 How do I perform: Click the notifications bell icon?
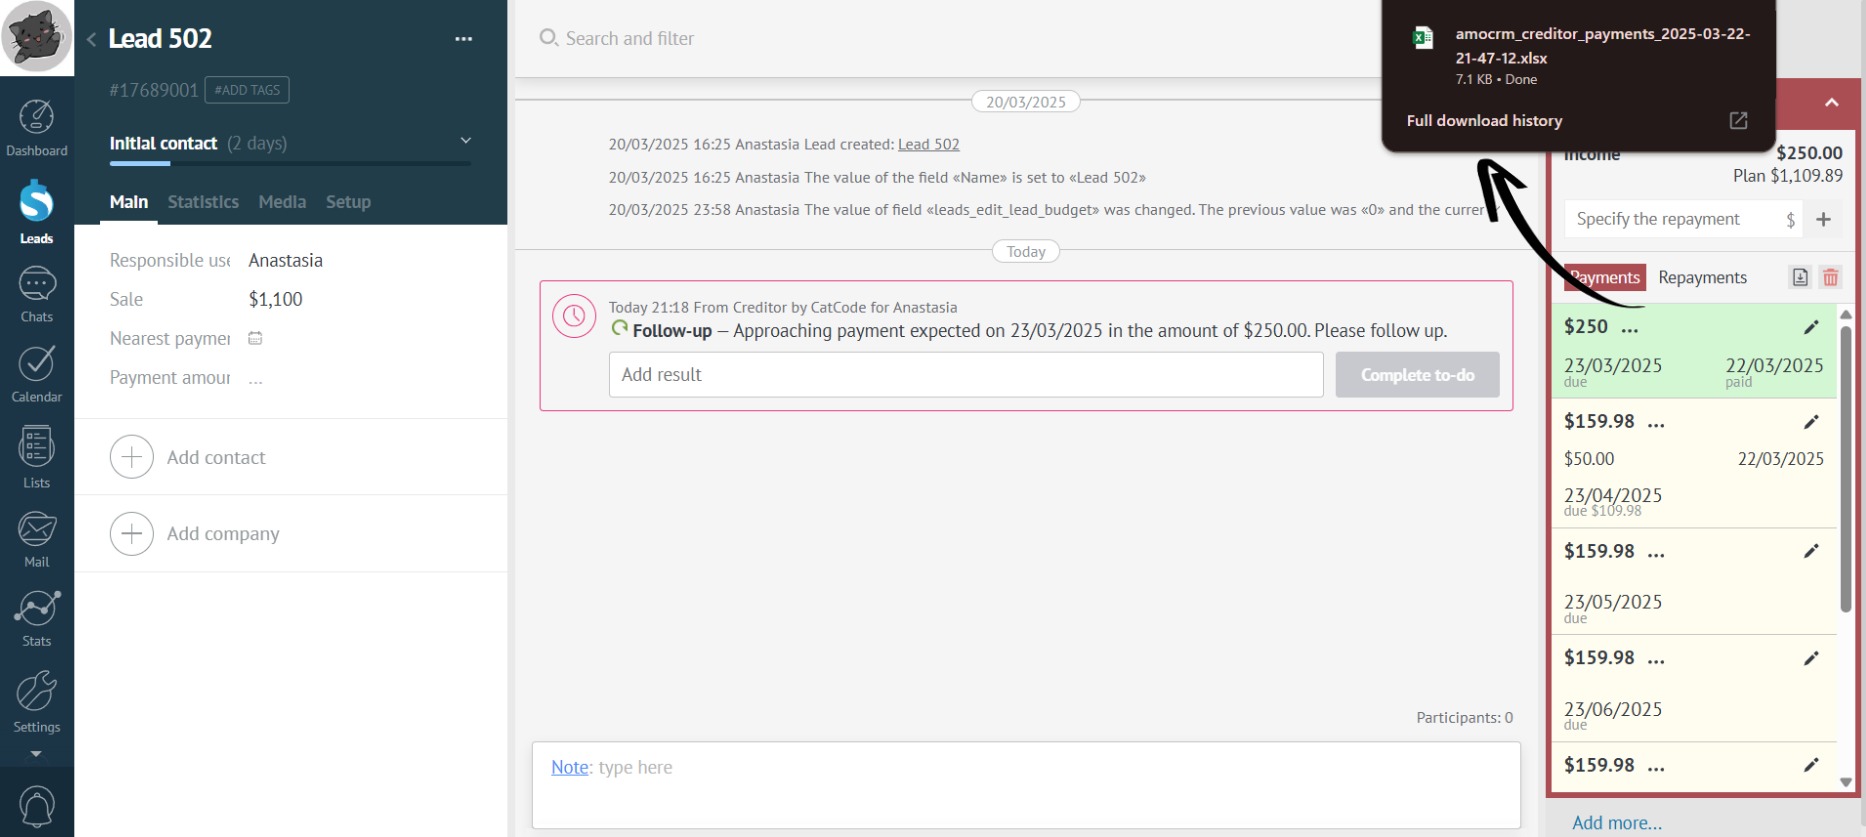[x=36, y=806]
